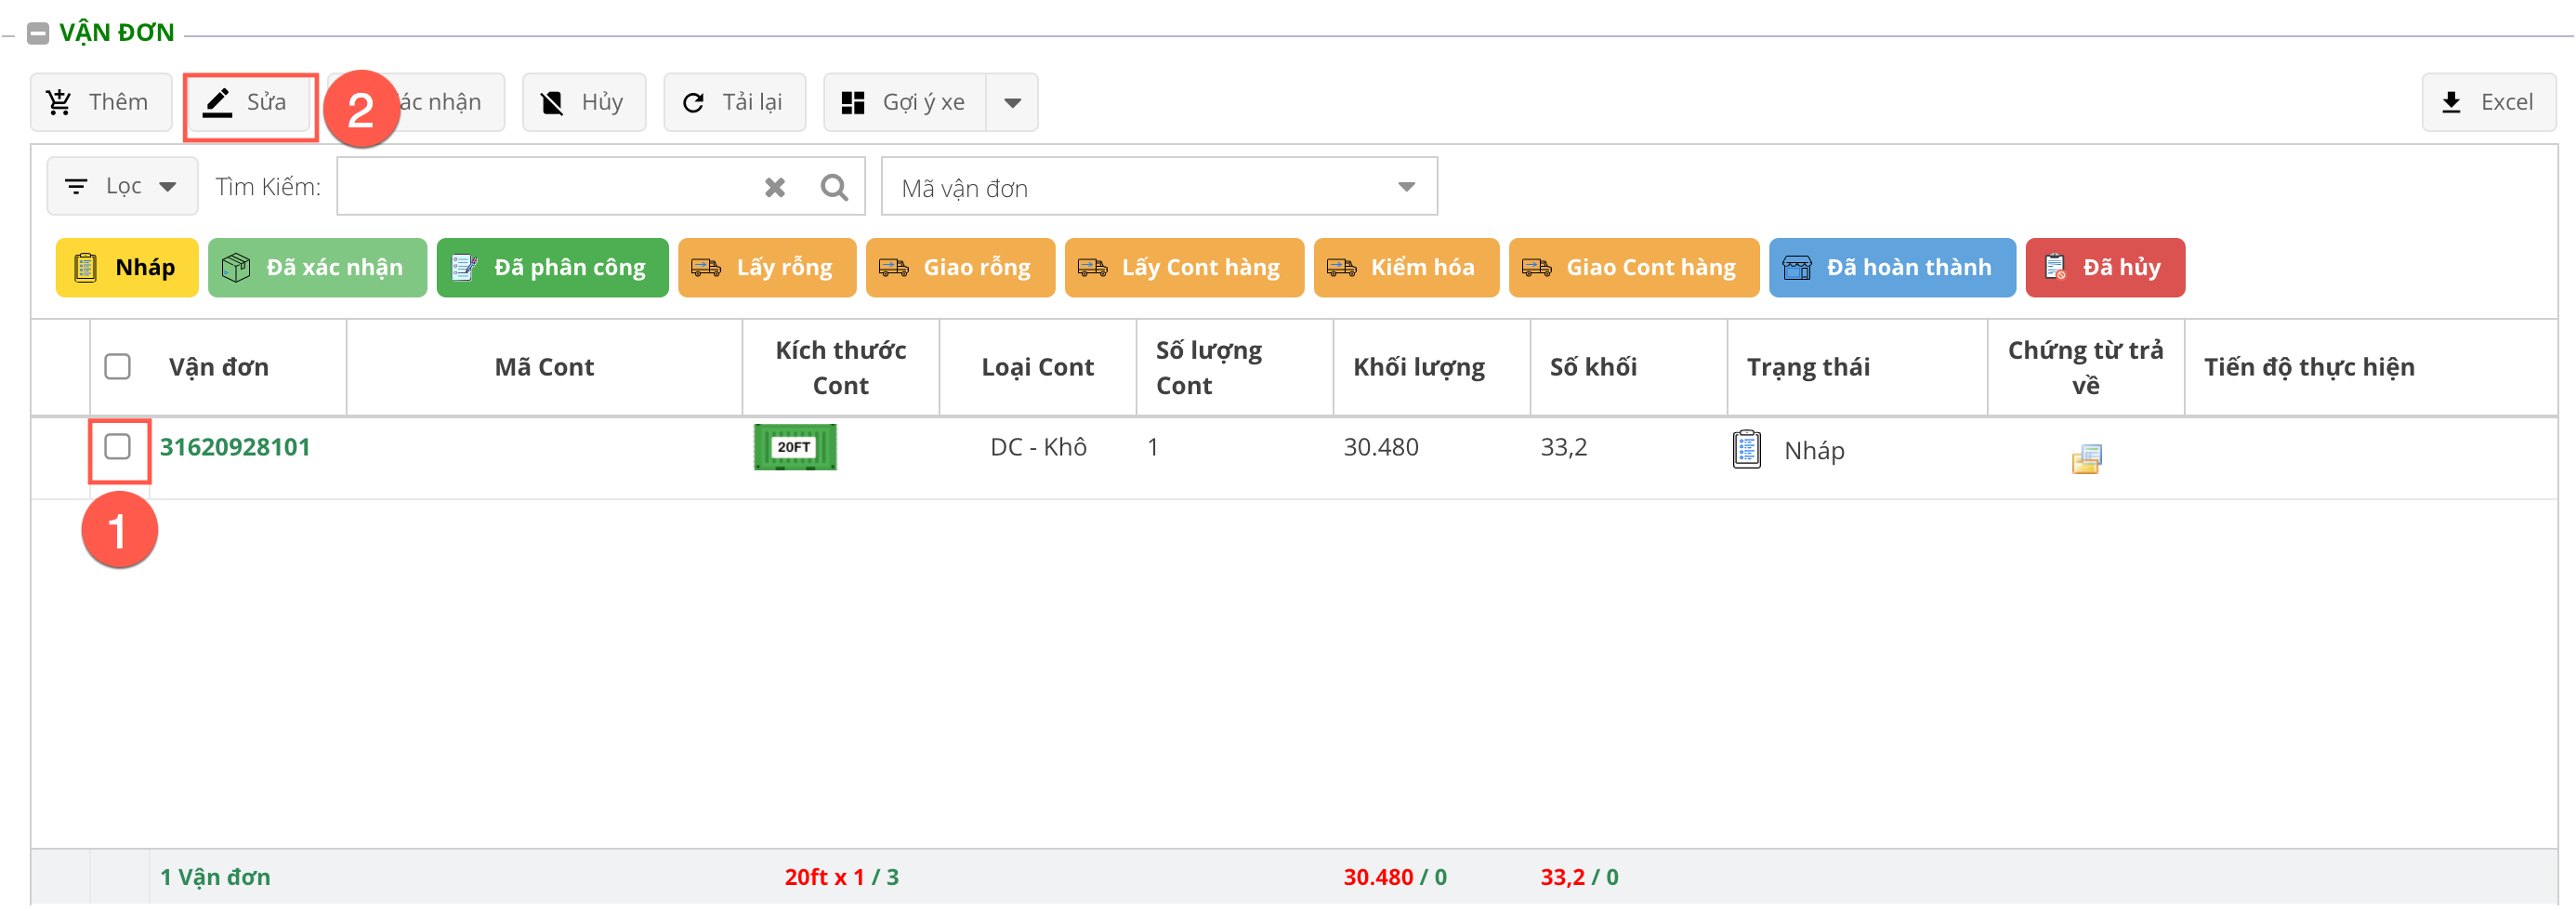Click the Tải lại reload icon
Image resolution: width=2576 pixels, height=911 pixels.
[x=693, y=102]
